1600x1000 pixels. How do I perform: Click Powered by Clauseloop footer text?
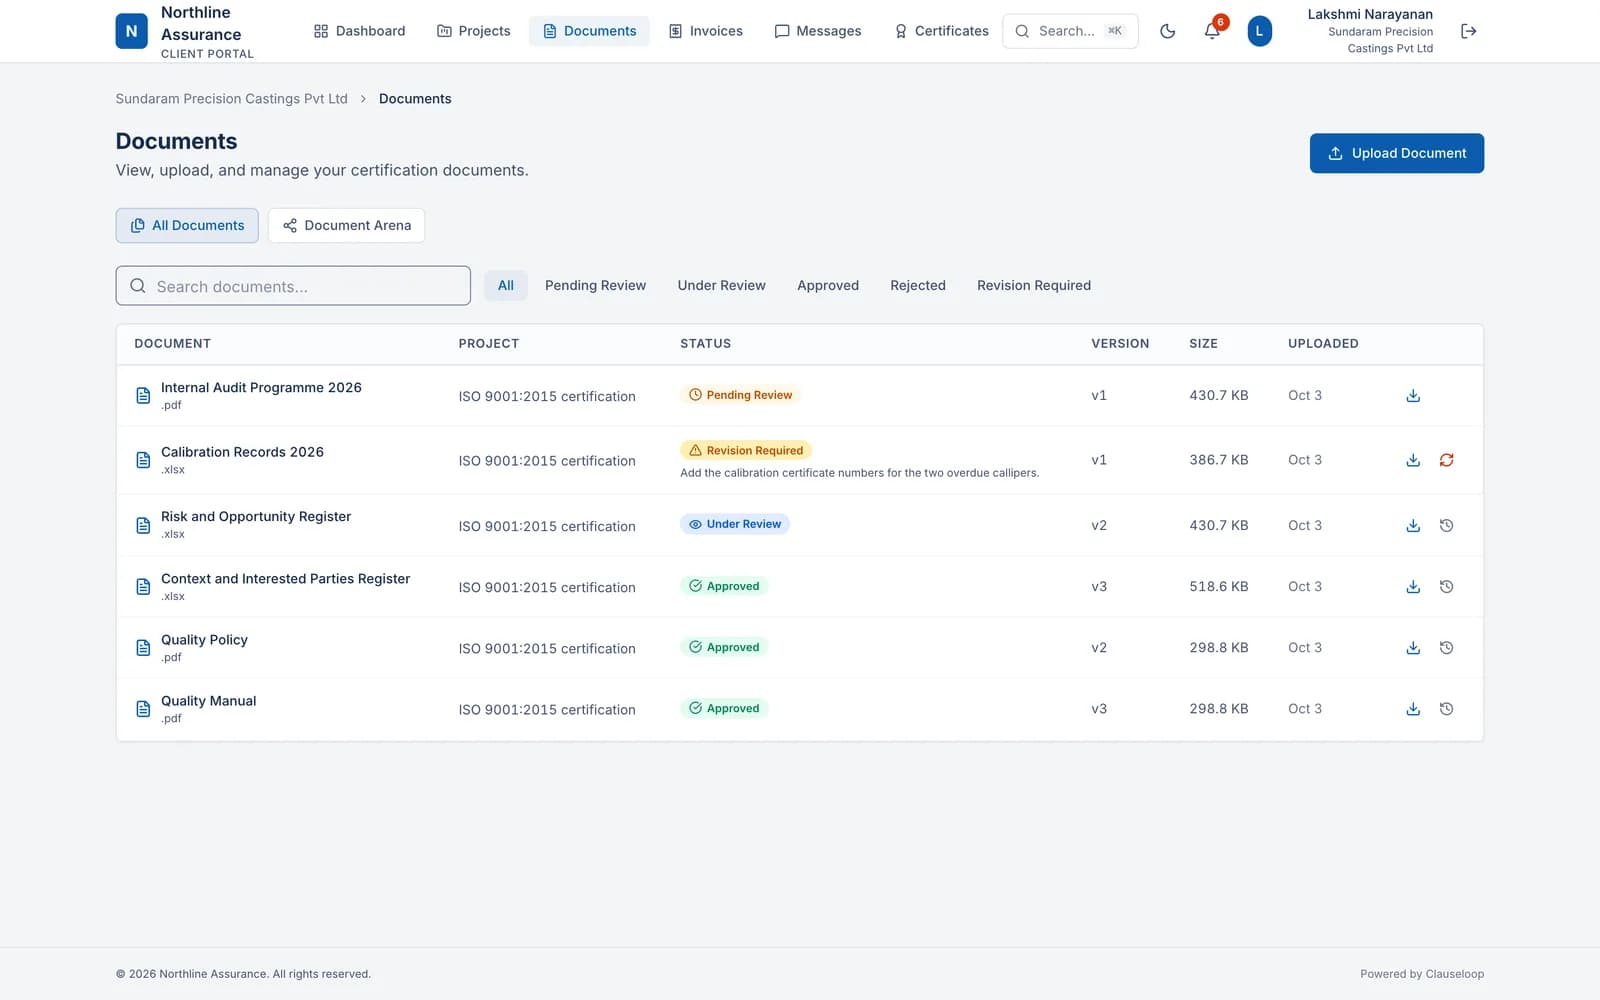(x=1421, y=974)
